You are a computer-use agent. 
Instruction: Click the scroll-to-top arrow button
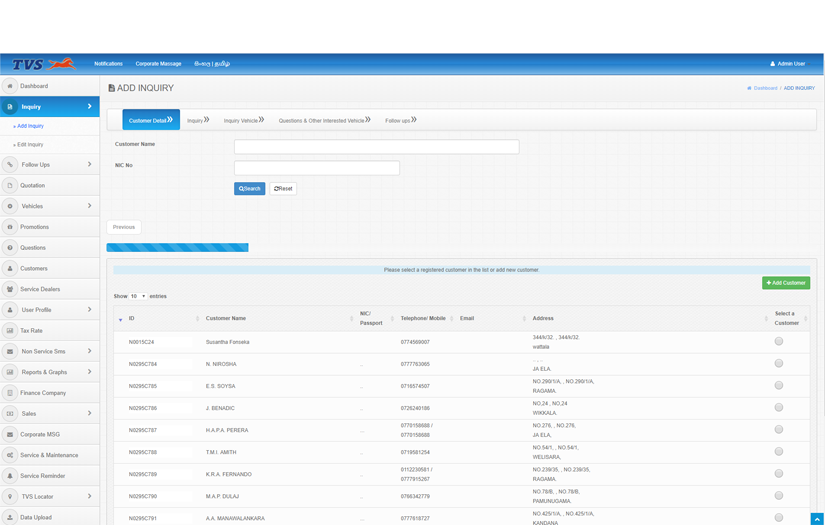(x=817, y=519)
